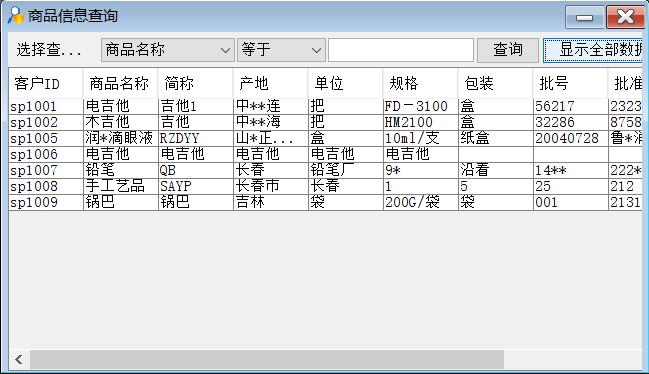The width and height of the screenshot is (649, 374).
Task: Click the 手工艺品 product name cell
Action: click(x=120, y=186)
